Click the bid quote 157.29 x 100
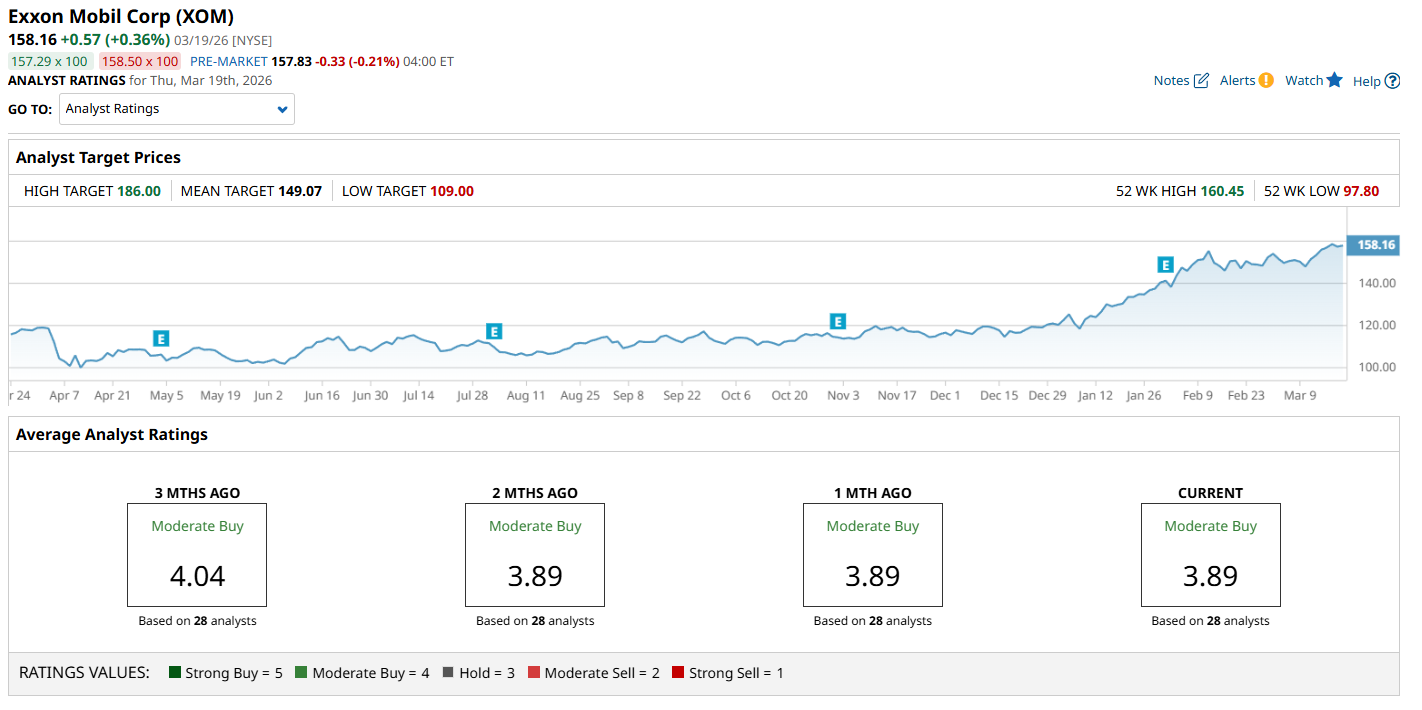 tap(49, 61)
